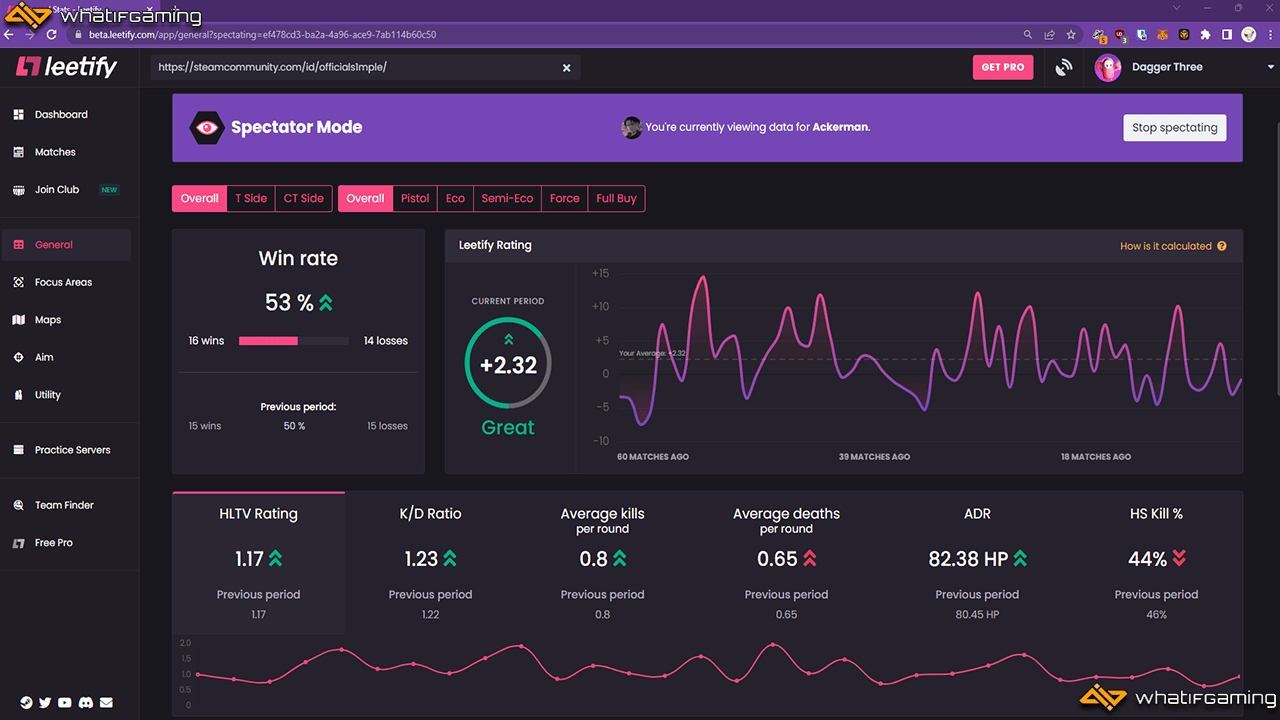This screenshot has height=720, width=1280.
Task: Click the Free Pro sidebar link
Action: point(65,543)
